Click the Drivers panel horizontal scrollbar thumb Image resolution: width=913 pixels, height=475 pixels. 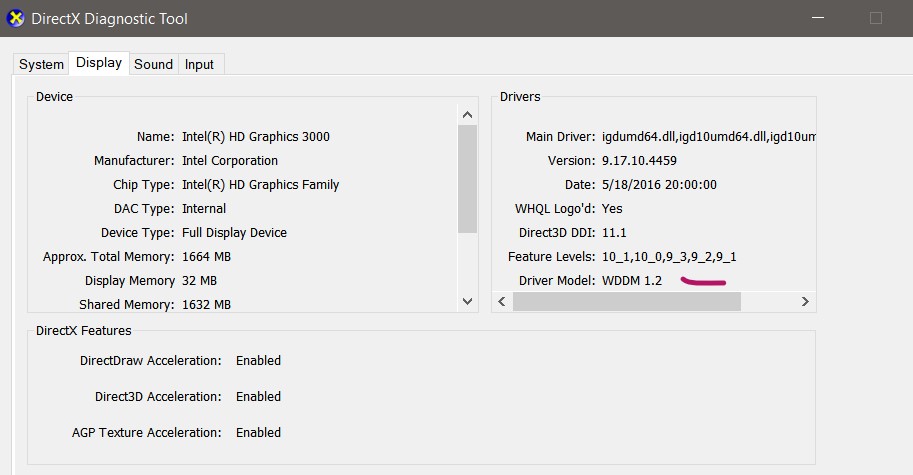(627, 302)
